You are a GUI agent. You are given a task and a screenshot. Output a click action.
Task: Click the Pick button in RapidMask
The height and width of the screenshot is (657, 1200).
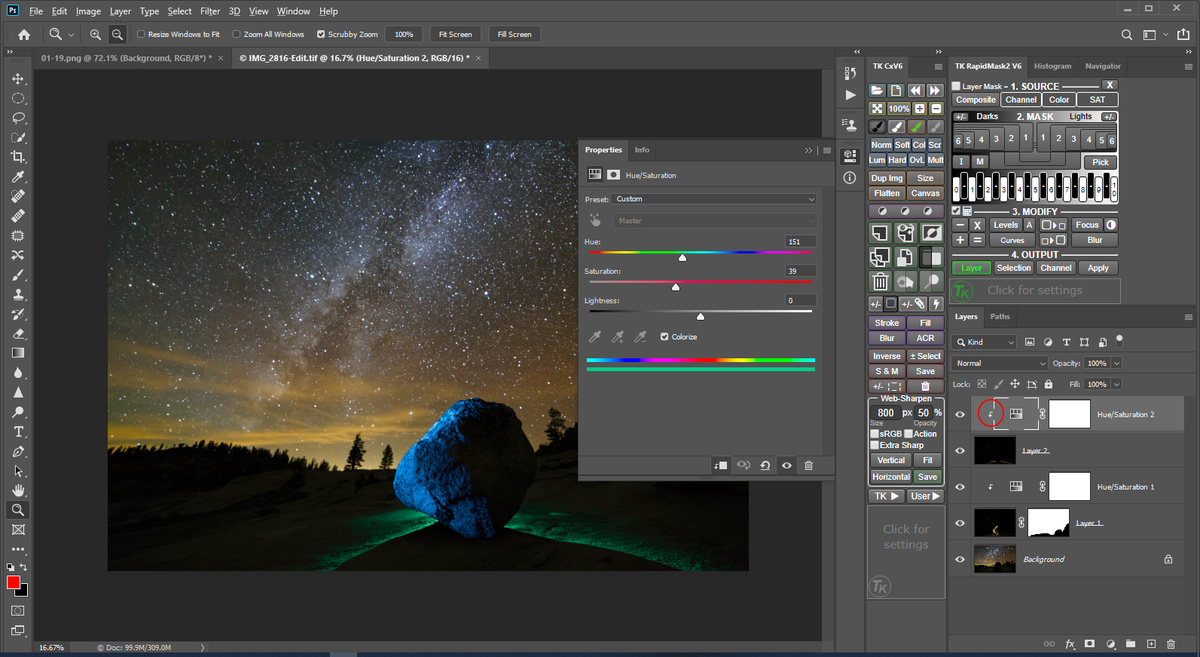[1100, 162]
